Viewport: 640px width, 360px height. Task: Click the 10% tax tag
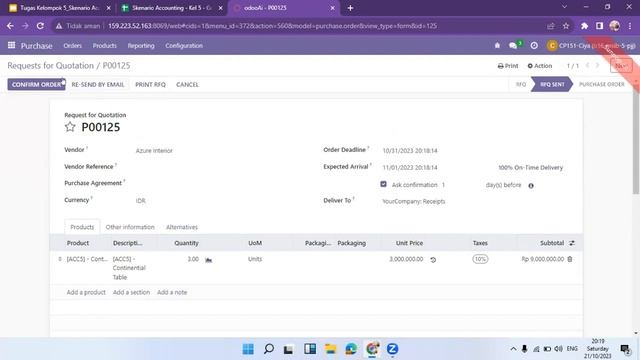pos(480,259)
